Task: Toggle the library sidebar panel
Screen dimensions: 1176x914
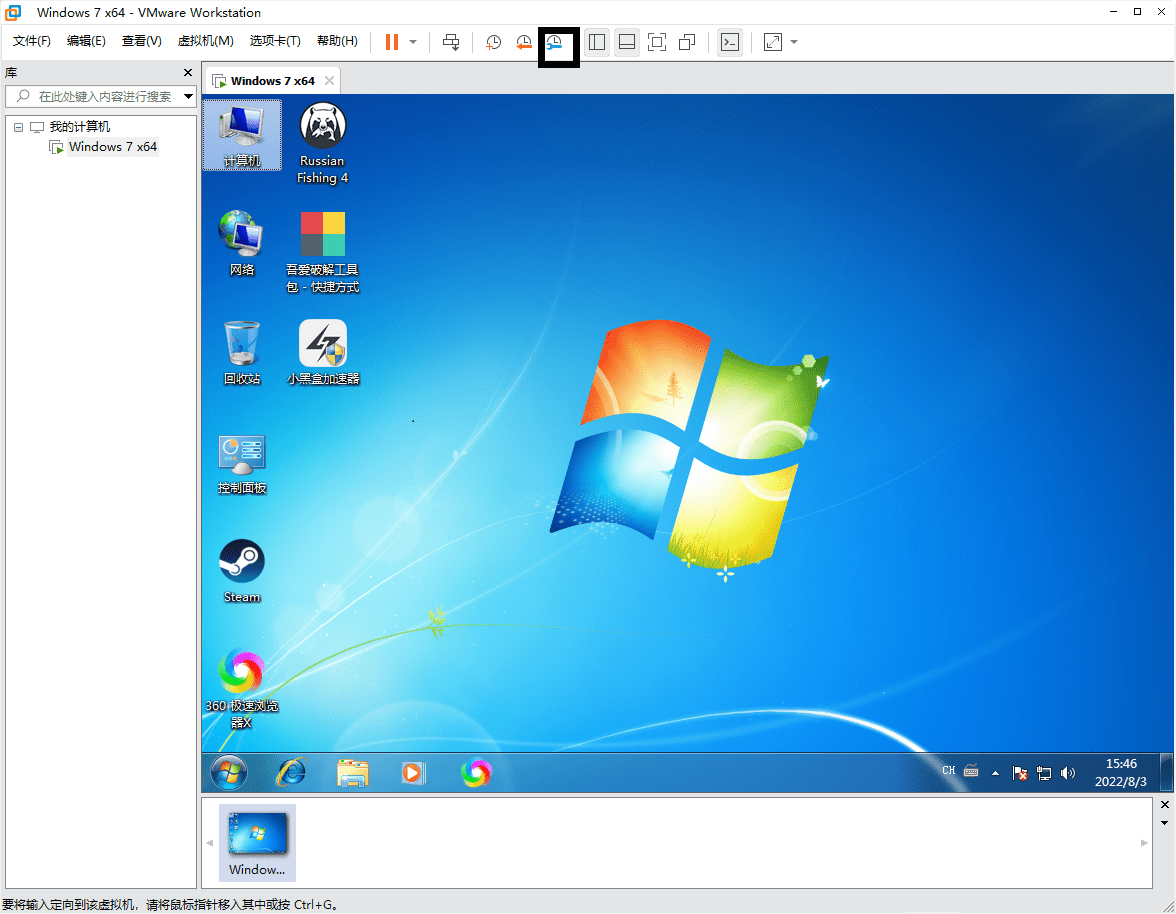Action: click(x=597, y=42)
